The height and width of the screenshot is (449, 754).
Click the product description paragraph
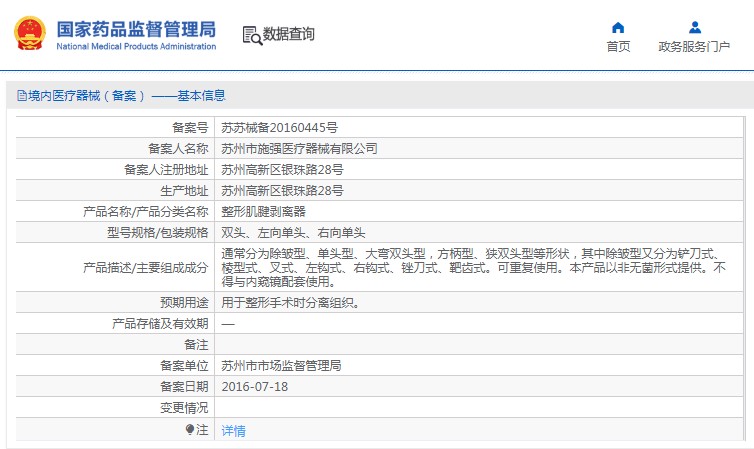pyautogui.click(x=474, y=267)
